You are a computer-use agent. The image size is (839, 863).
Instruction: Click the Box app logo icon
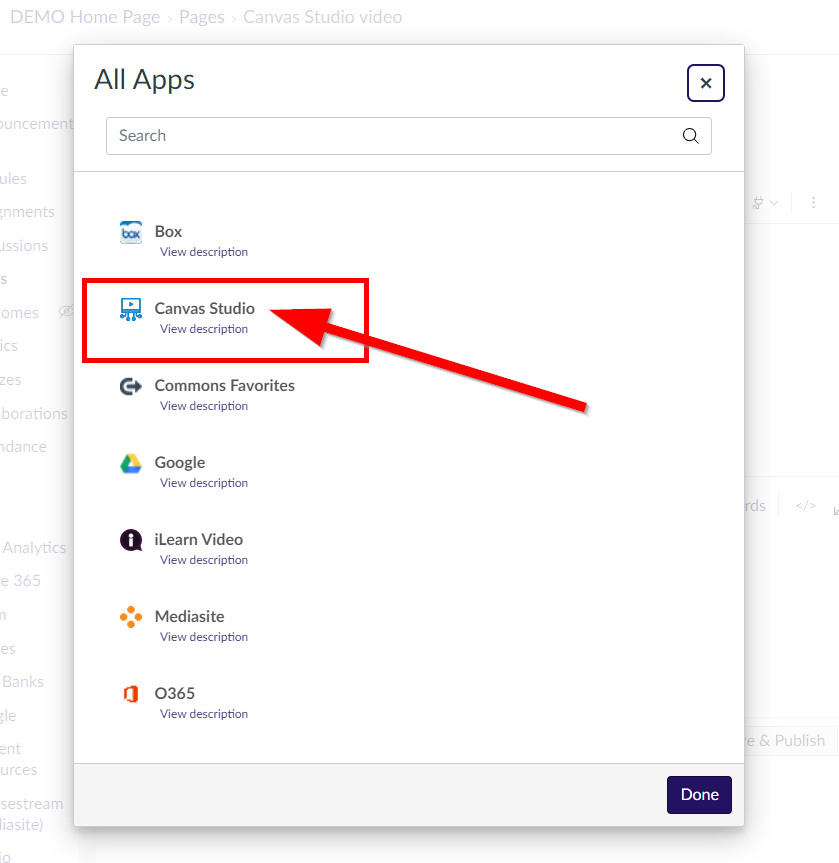tap(131, 232)
